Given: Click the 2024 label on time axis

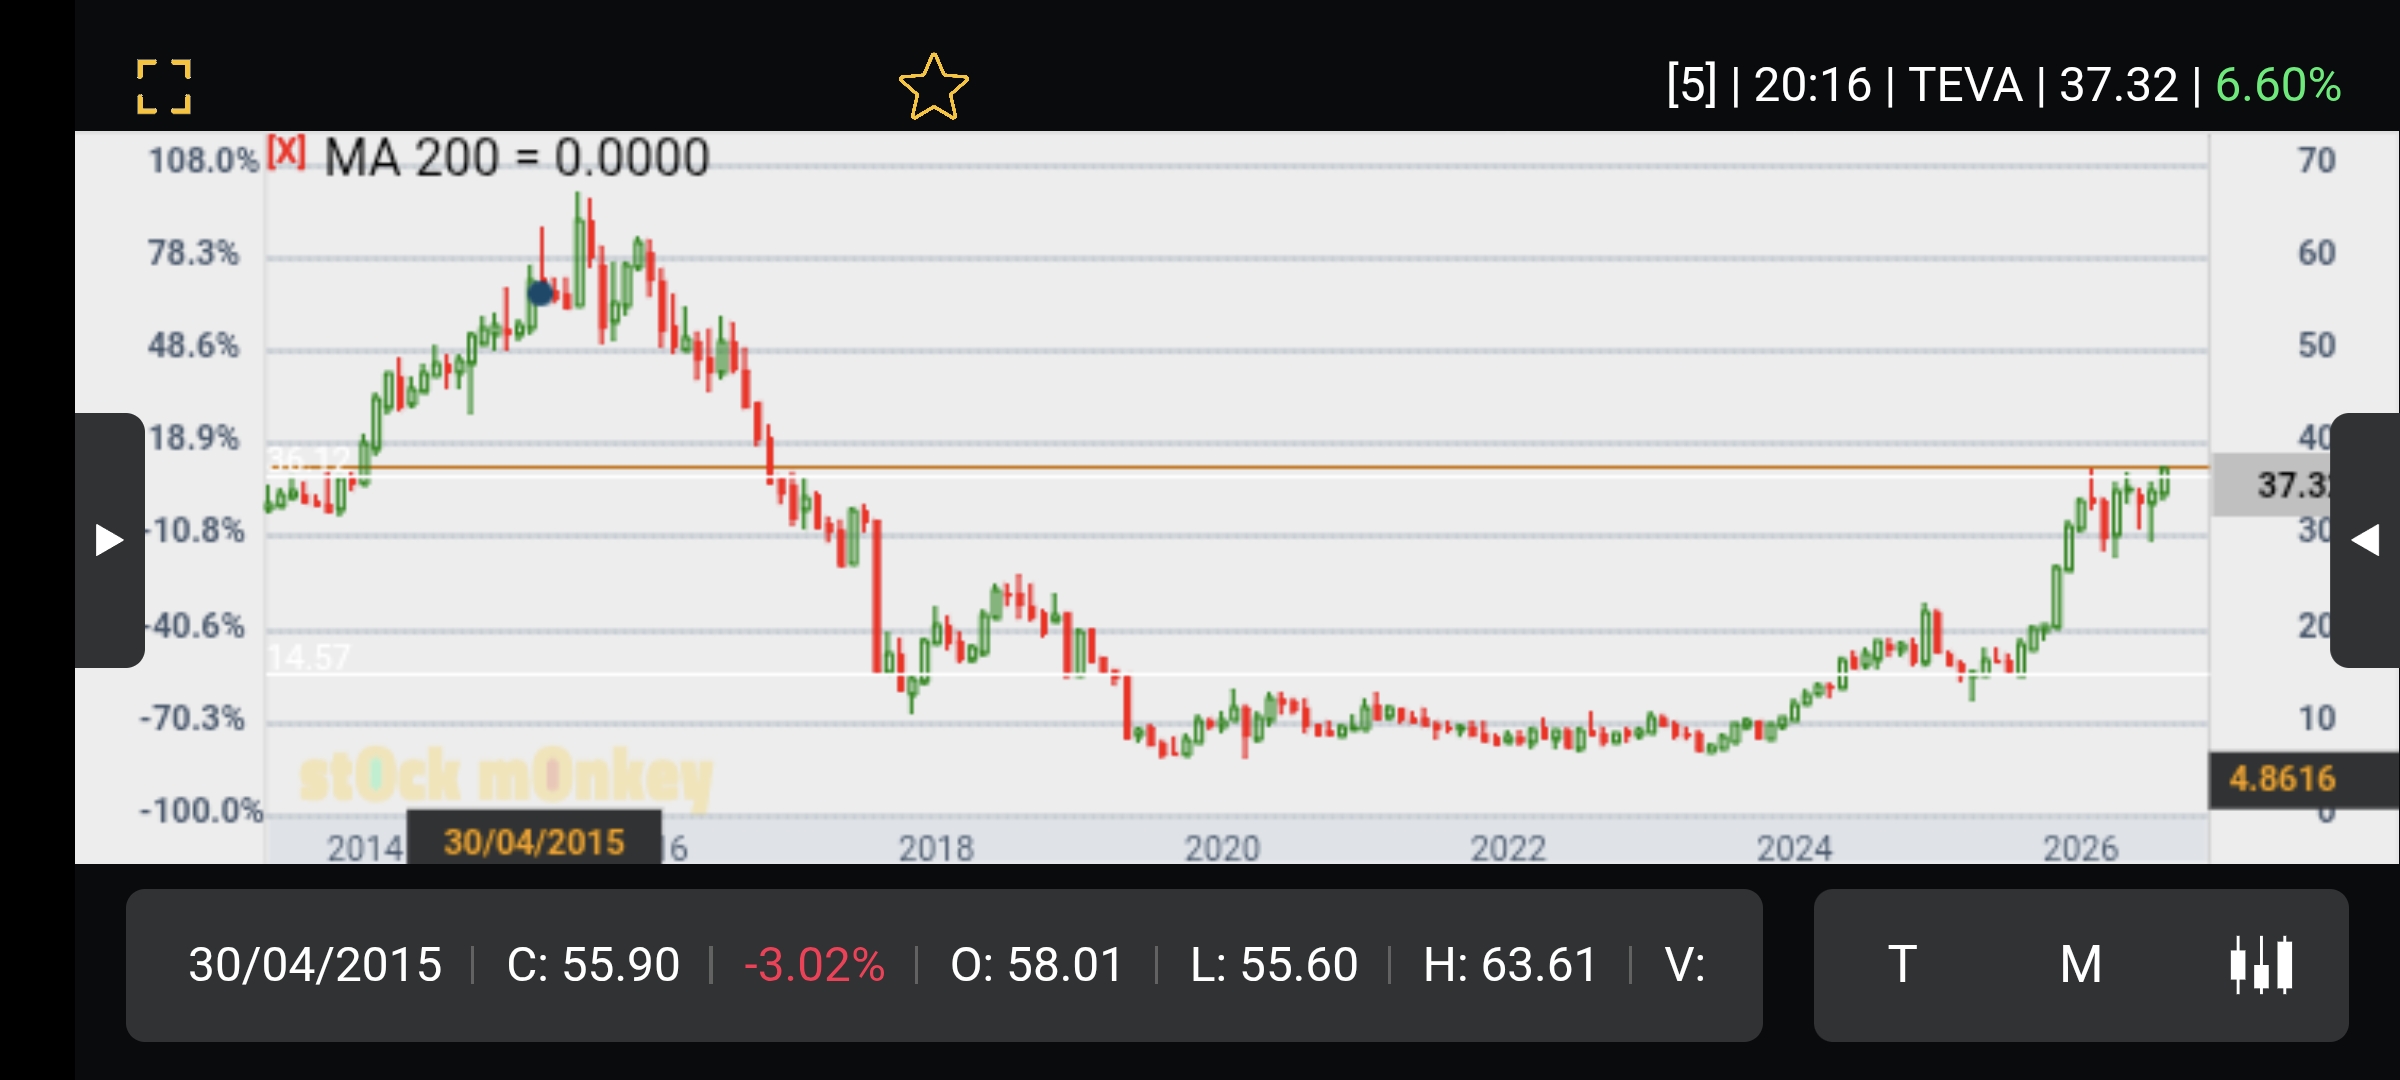Looking at the screenshot, I should [x=1794, y=848].
